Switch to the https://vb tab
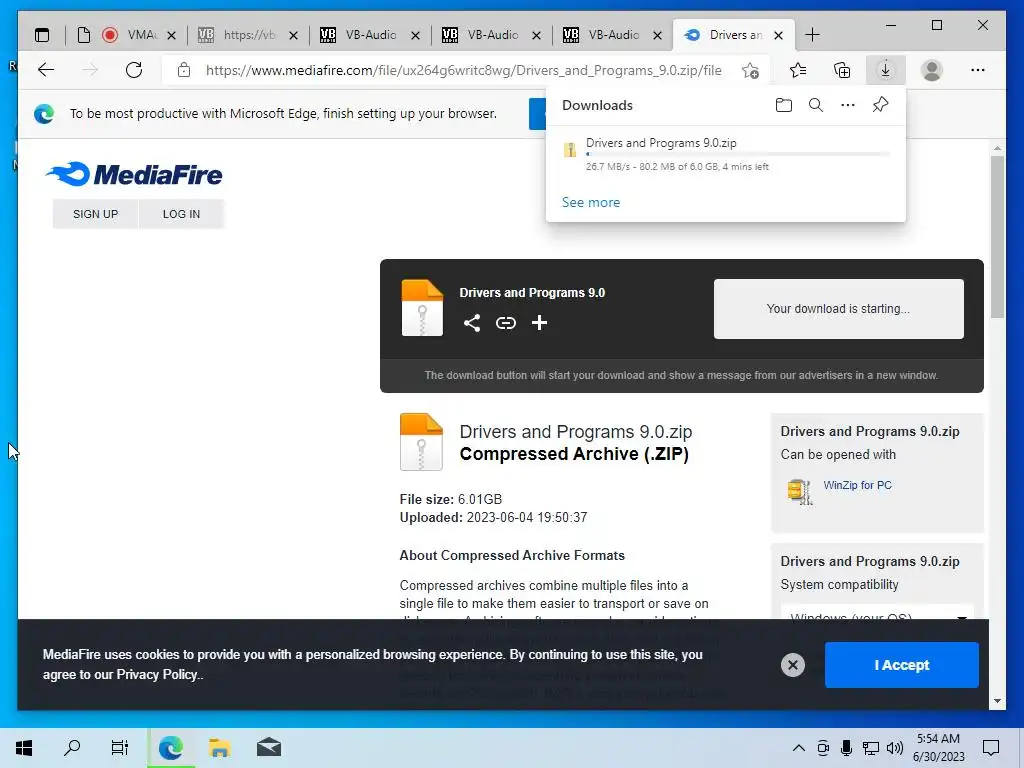Screen dimensions: 1024x768 [x=249, y=35]
